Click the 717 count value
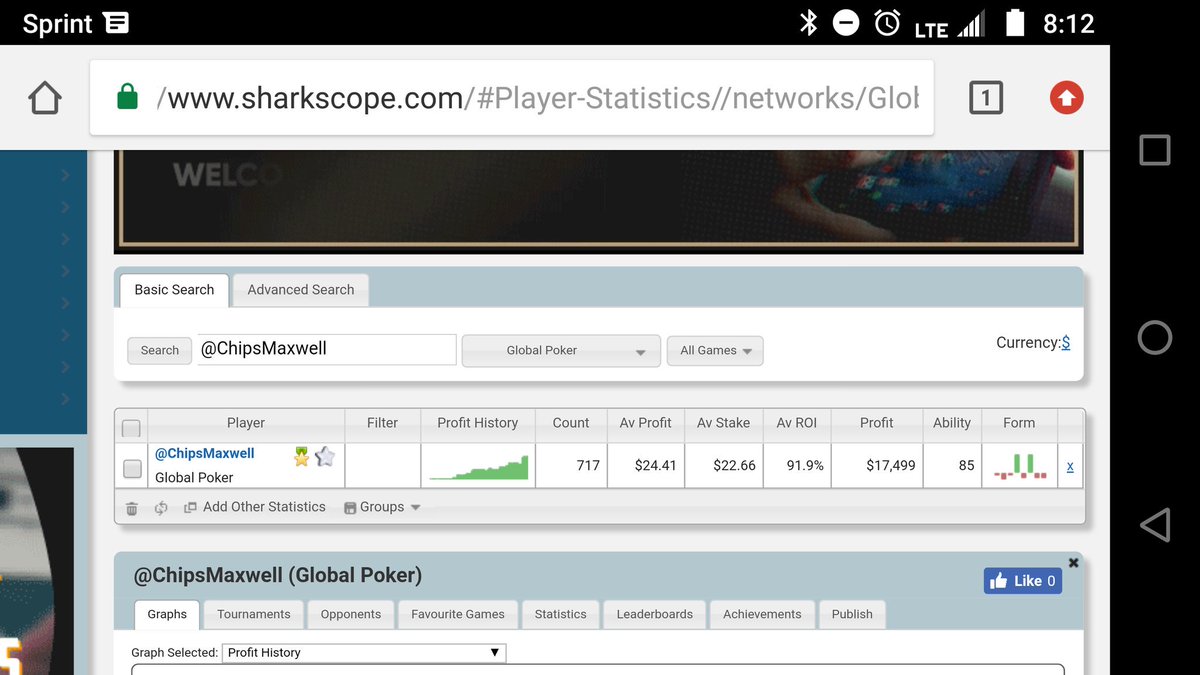1200x675 pixels. [588, 466]
